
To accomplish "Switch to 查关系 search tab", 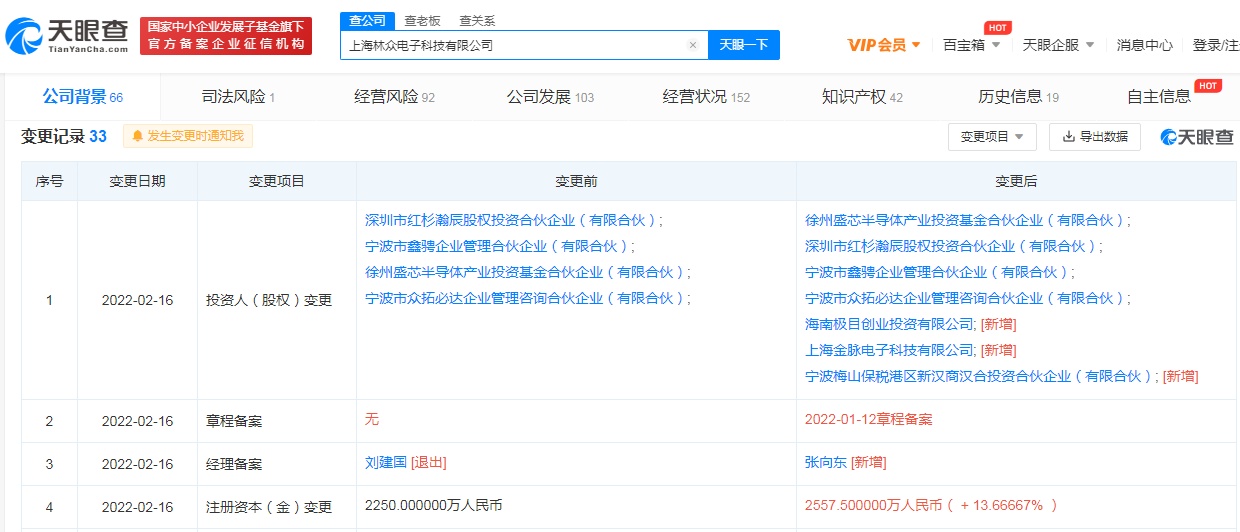I will (476, 20).
